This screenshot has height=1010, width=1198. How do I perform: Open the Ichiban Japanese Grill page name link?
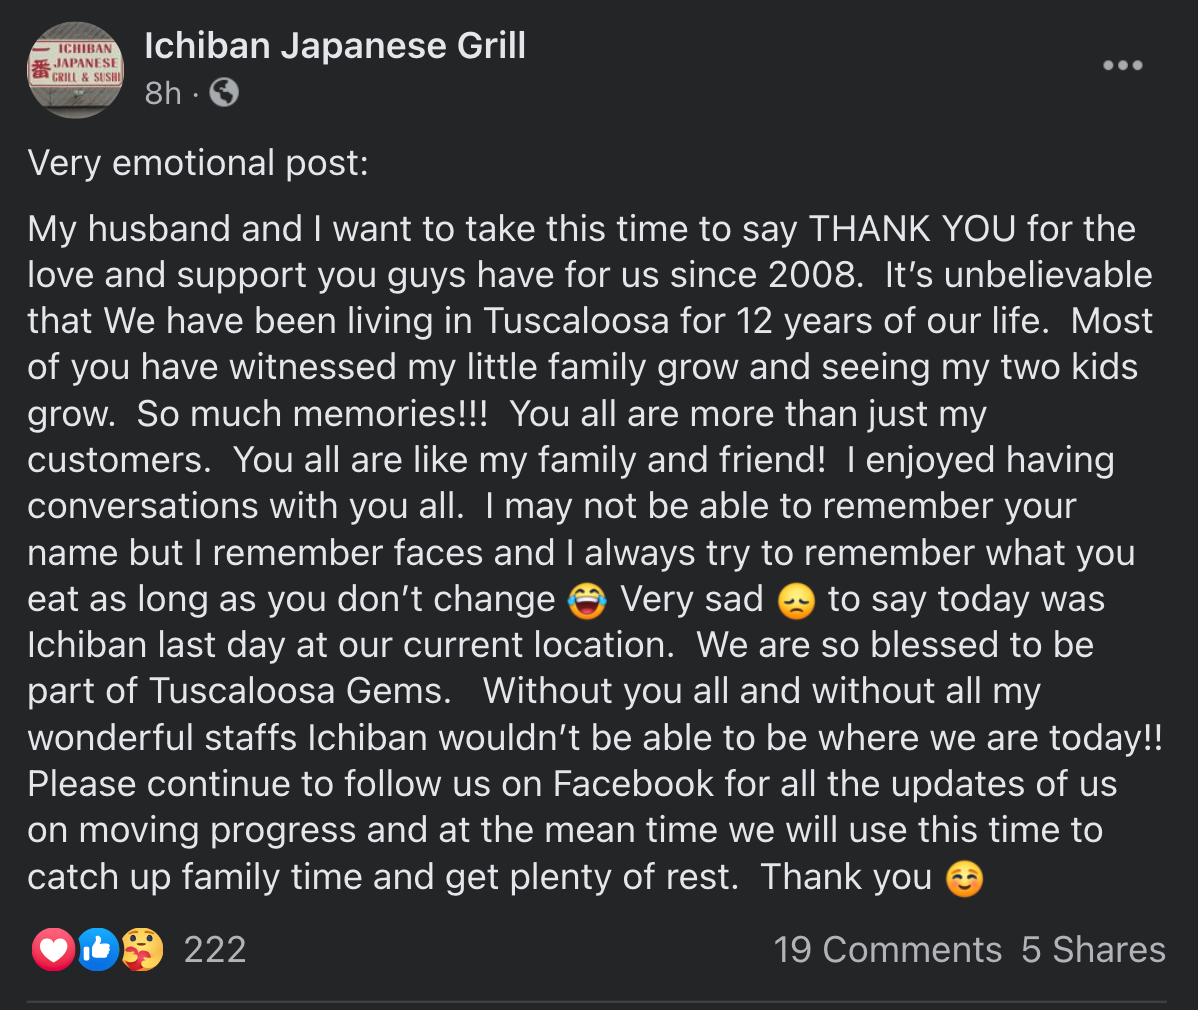(335, 46)
